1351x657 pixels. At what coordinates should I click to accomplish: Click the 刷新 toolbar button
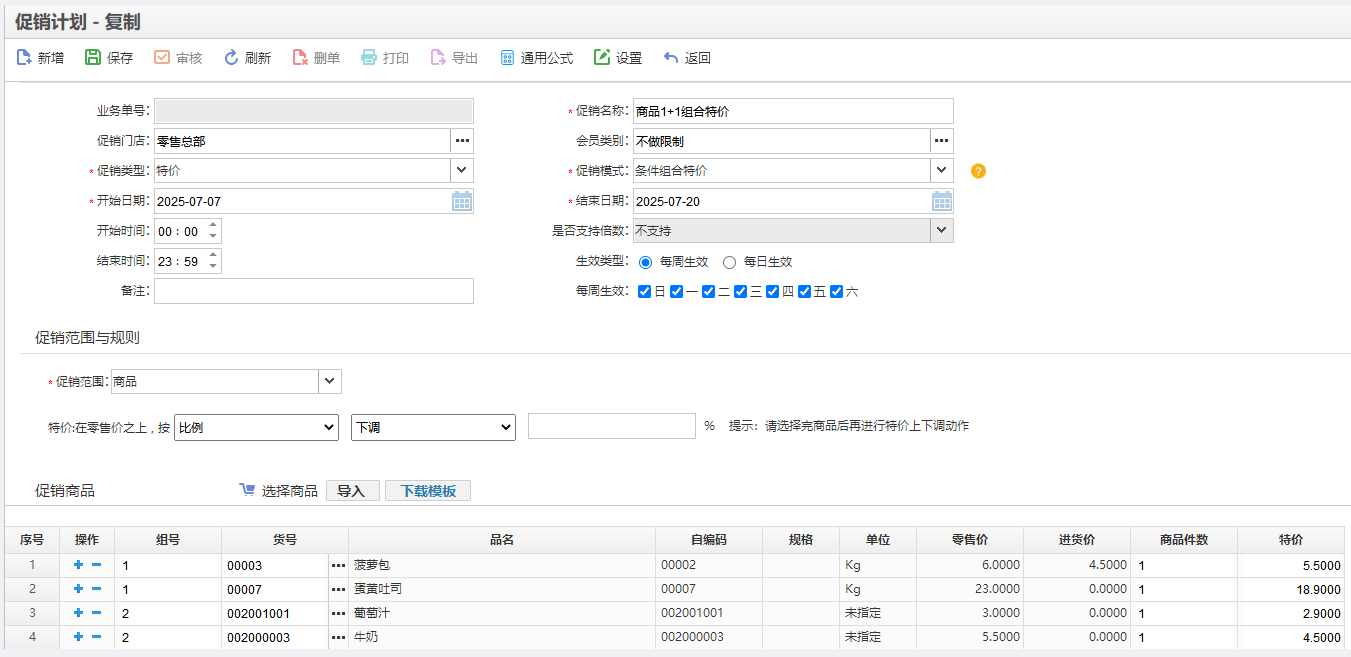coord(247,58)
